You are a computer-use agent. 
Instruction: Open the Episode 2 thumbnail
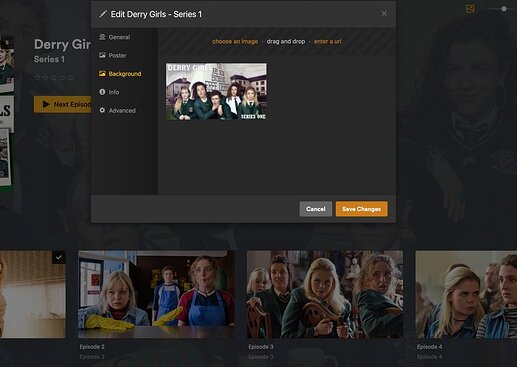coord(156,294)
